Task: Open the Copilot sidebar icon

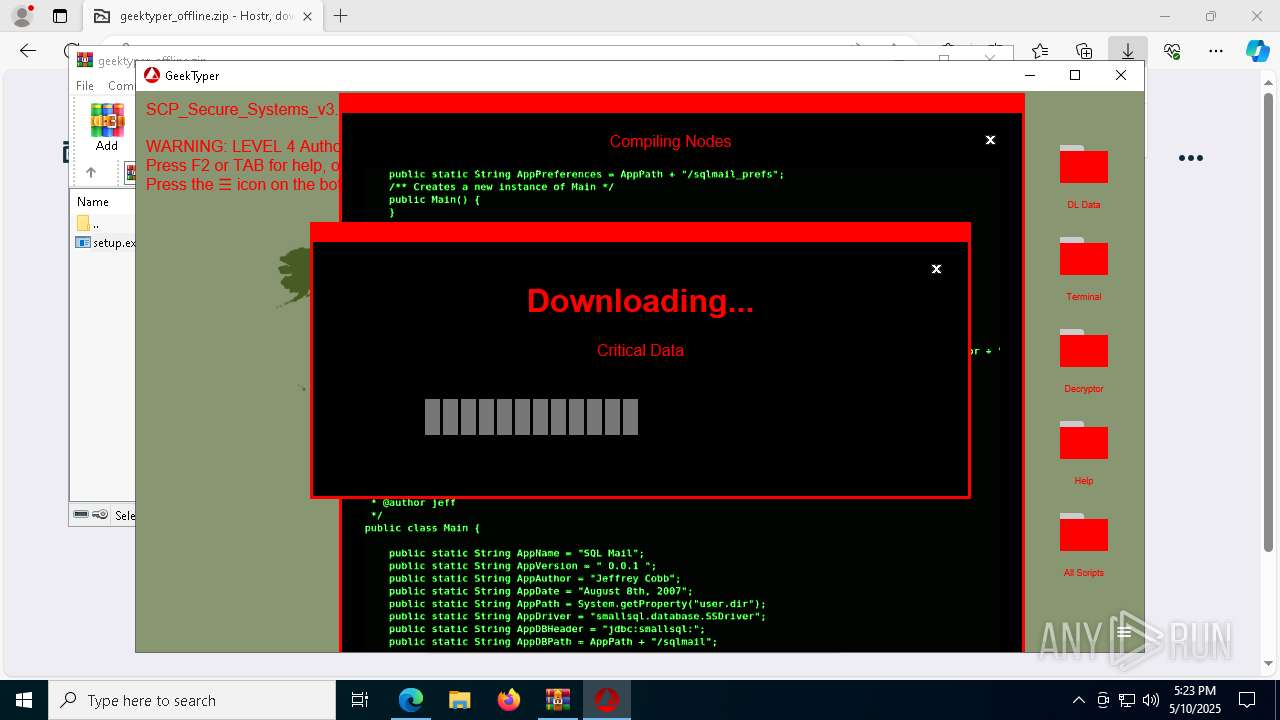Action: (x=1257, y=51)
